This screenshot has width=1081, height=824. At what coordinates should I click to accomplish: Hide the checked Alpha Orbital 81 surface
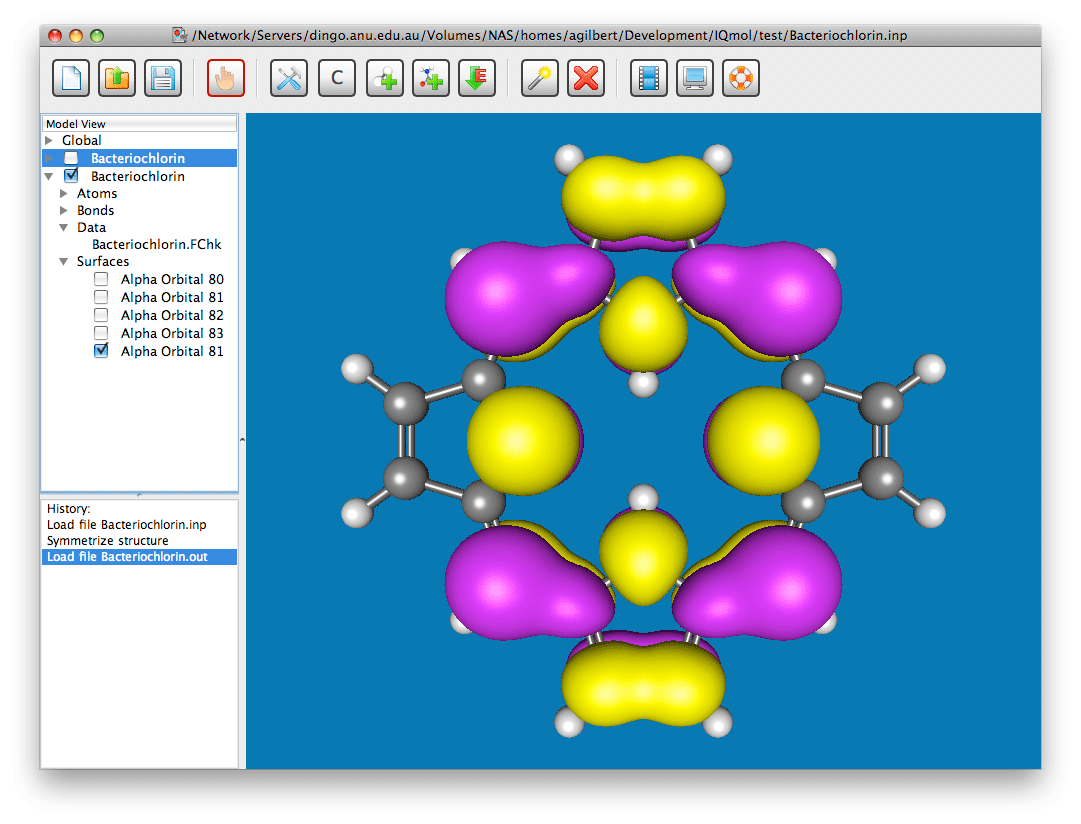point(101,351)
